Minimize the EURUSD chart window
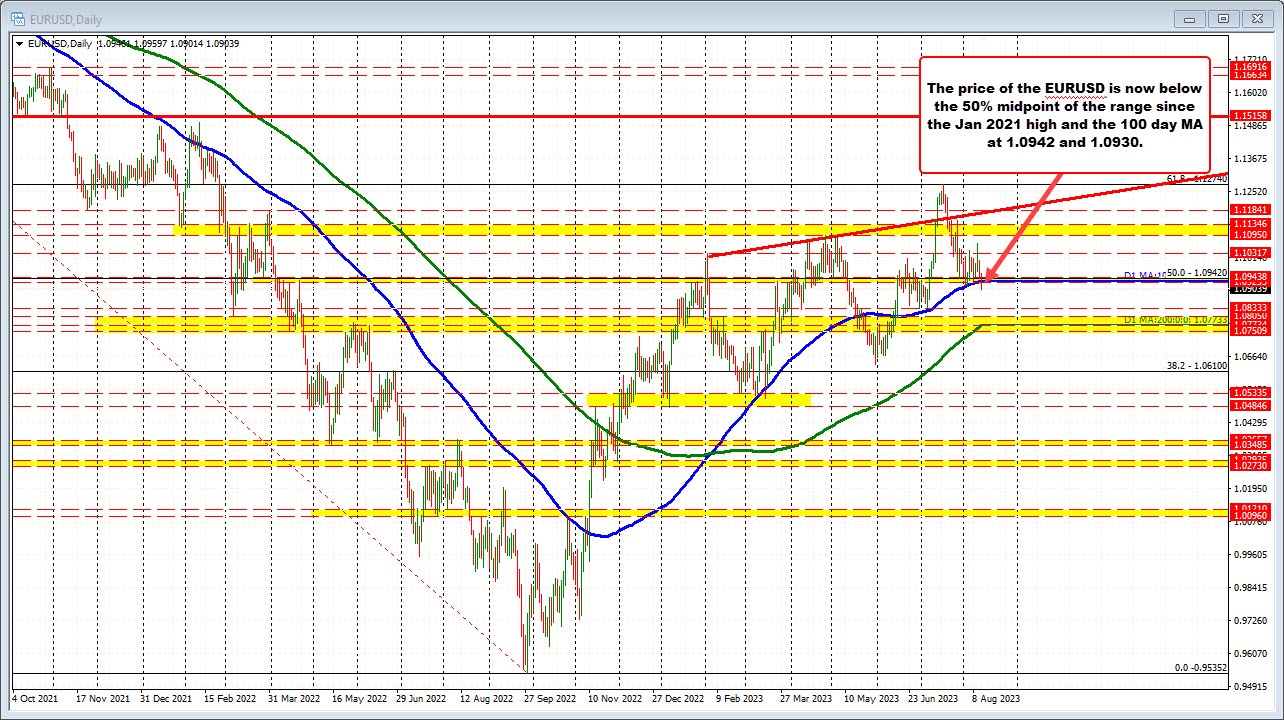This screenshot has width=1284, height=720. pos(1188,18)
